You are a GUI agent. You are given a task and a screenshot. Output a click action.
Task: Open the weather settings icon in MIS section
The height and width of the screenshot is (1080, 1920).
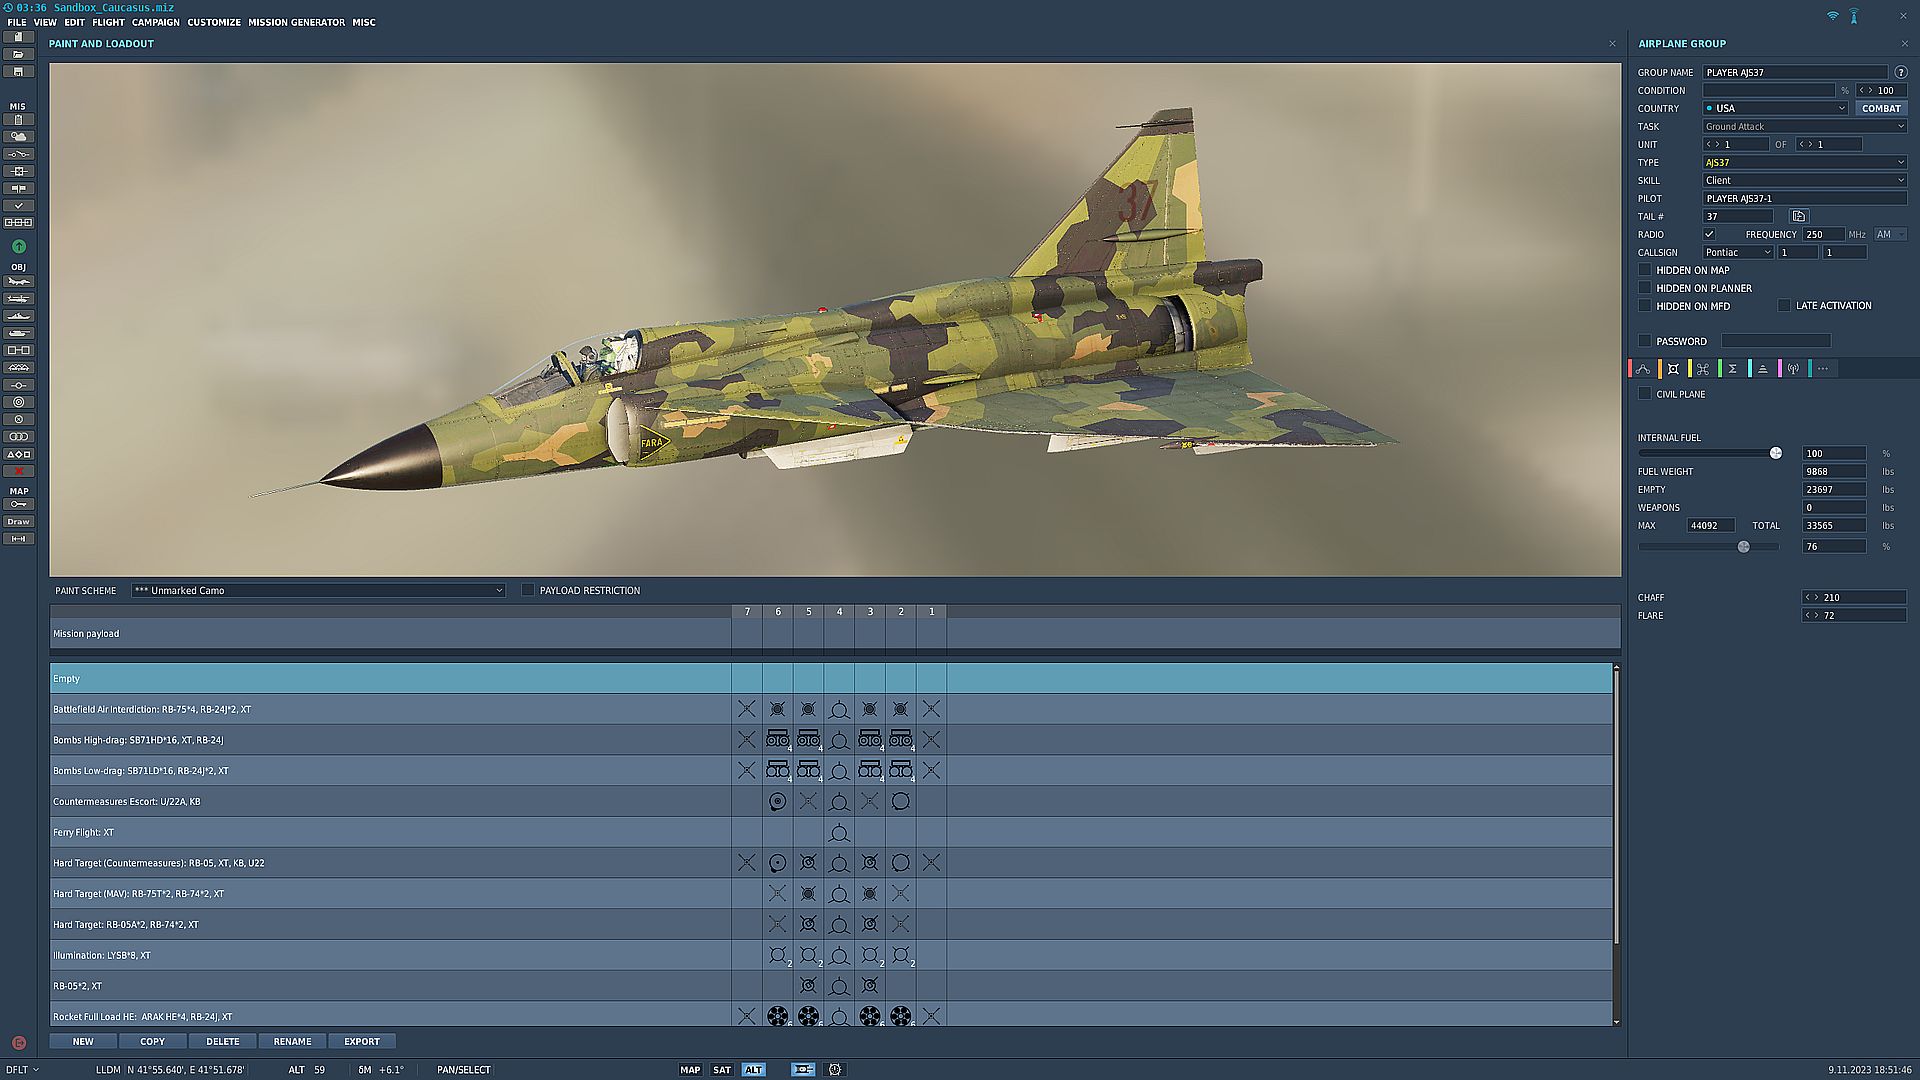point(18,135)
